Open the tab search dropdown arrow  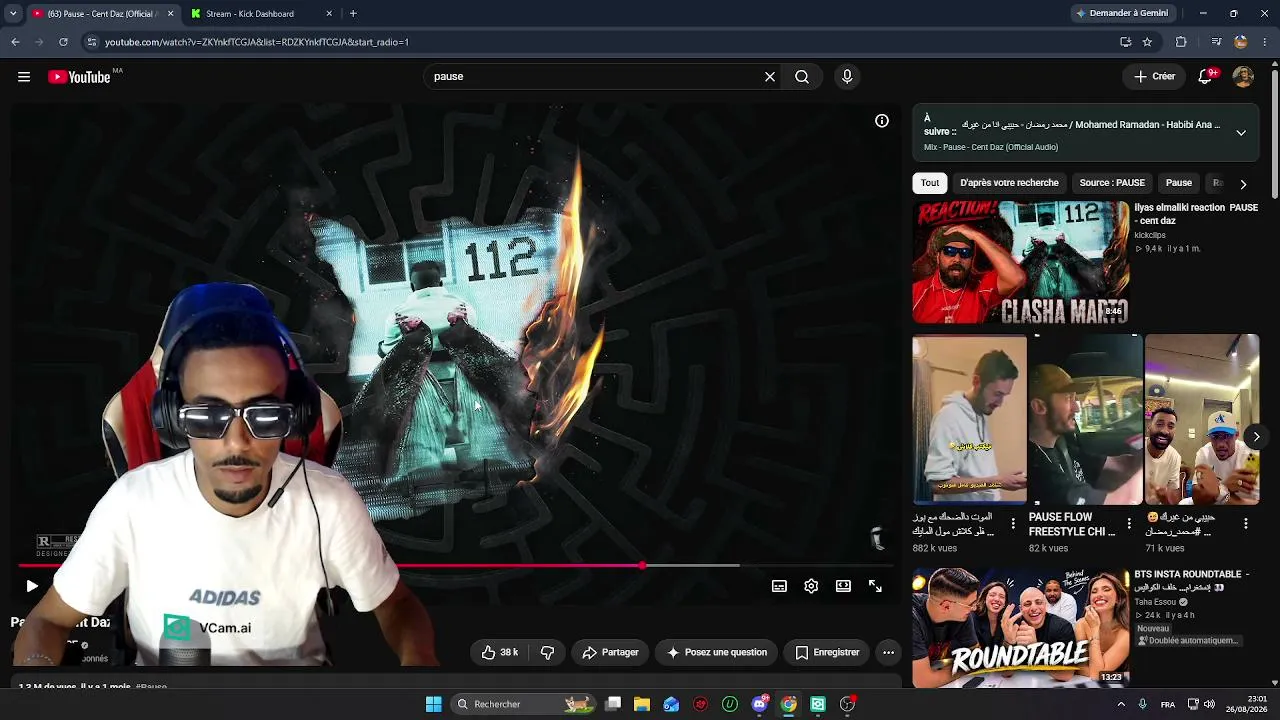coord(13,14)
